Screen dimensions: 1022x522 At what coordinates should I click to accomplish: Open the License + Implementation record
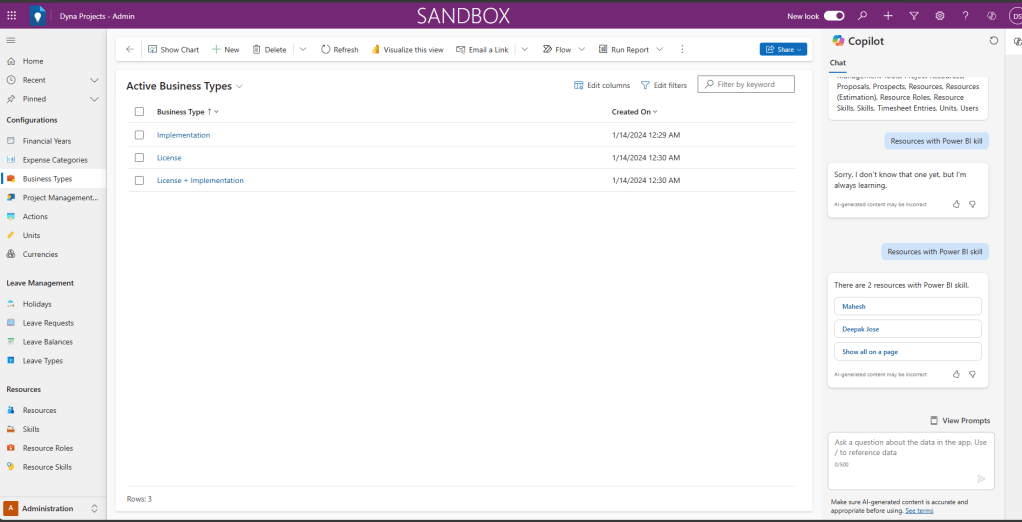pyautogui.click(x=200, y=181)
